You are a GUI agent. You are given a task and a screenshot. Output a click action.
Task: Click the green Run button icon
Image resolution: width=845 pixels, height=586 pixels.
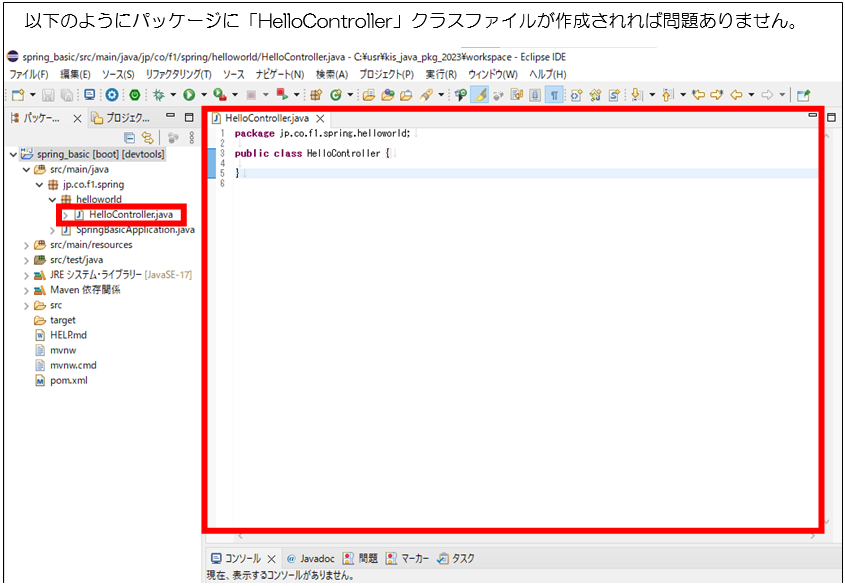[x=187, y=95]
